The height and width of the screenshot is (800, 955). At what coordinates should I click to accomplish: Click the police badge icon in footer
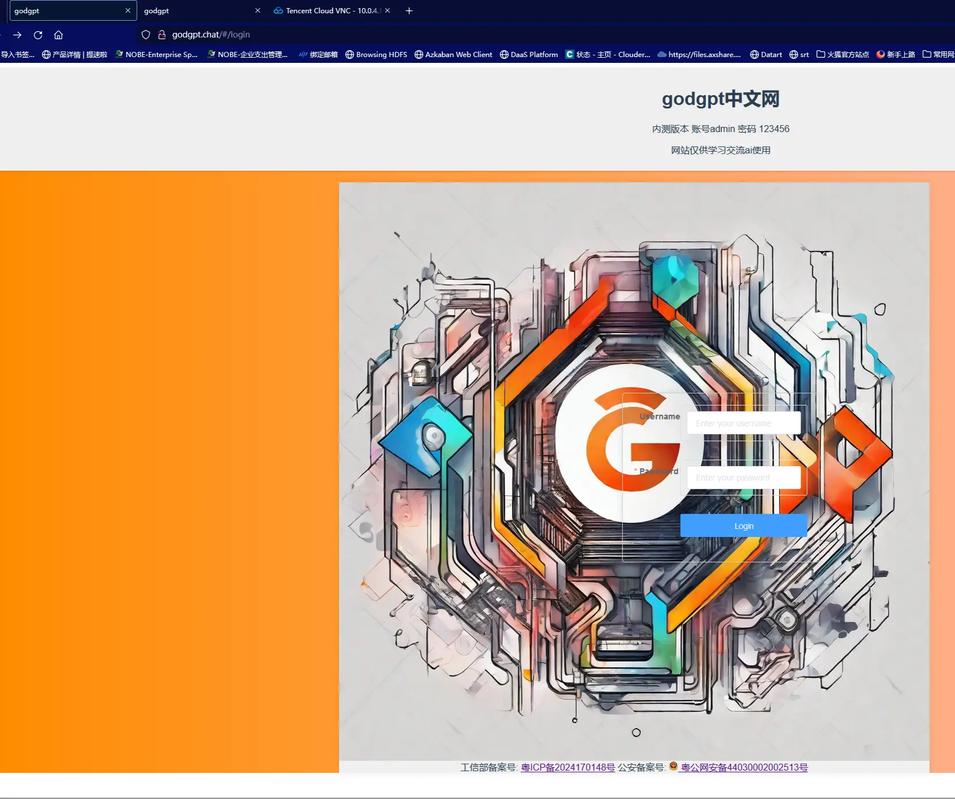point(673,766)
